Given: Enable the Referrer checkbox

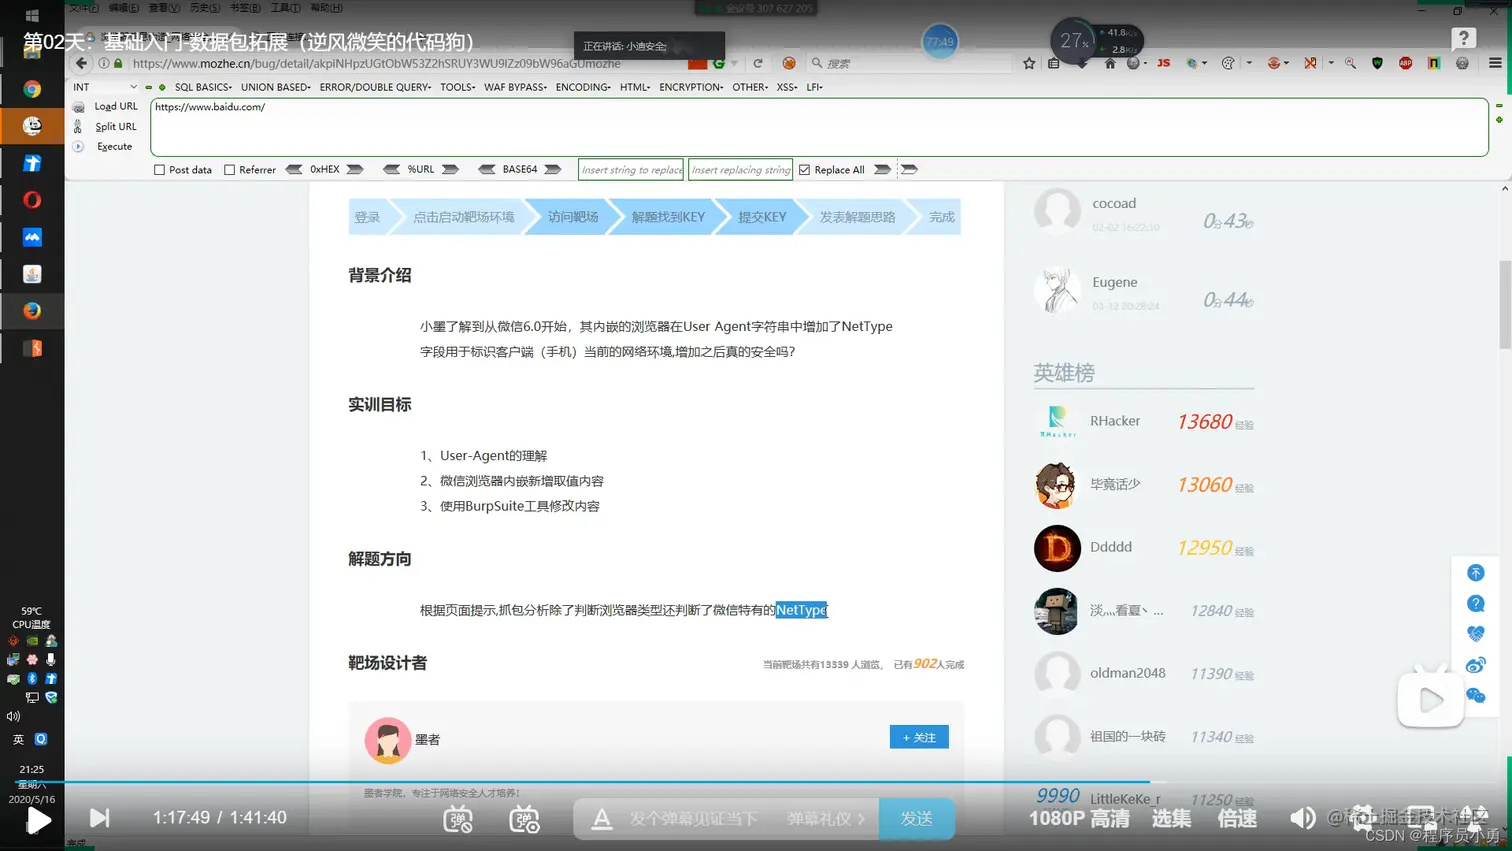Looking at the screenshot, I should tap(229, 170).
